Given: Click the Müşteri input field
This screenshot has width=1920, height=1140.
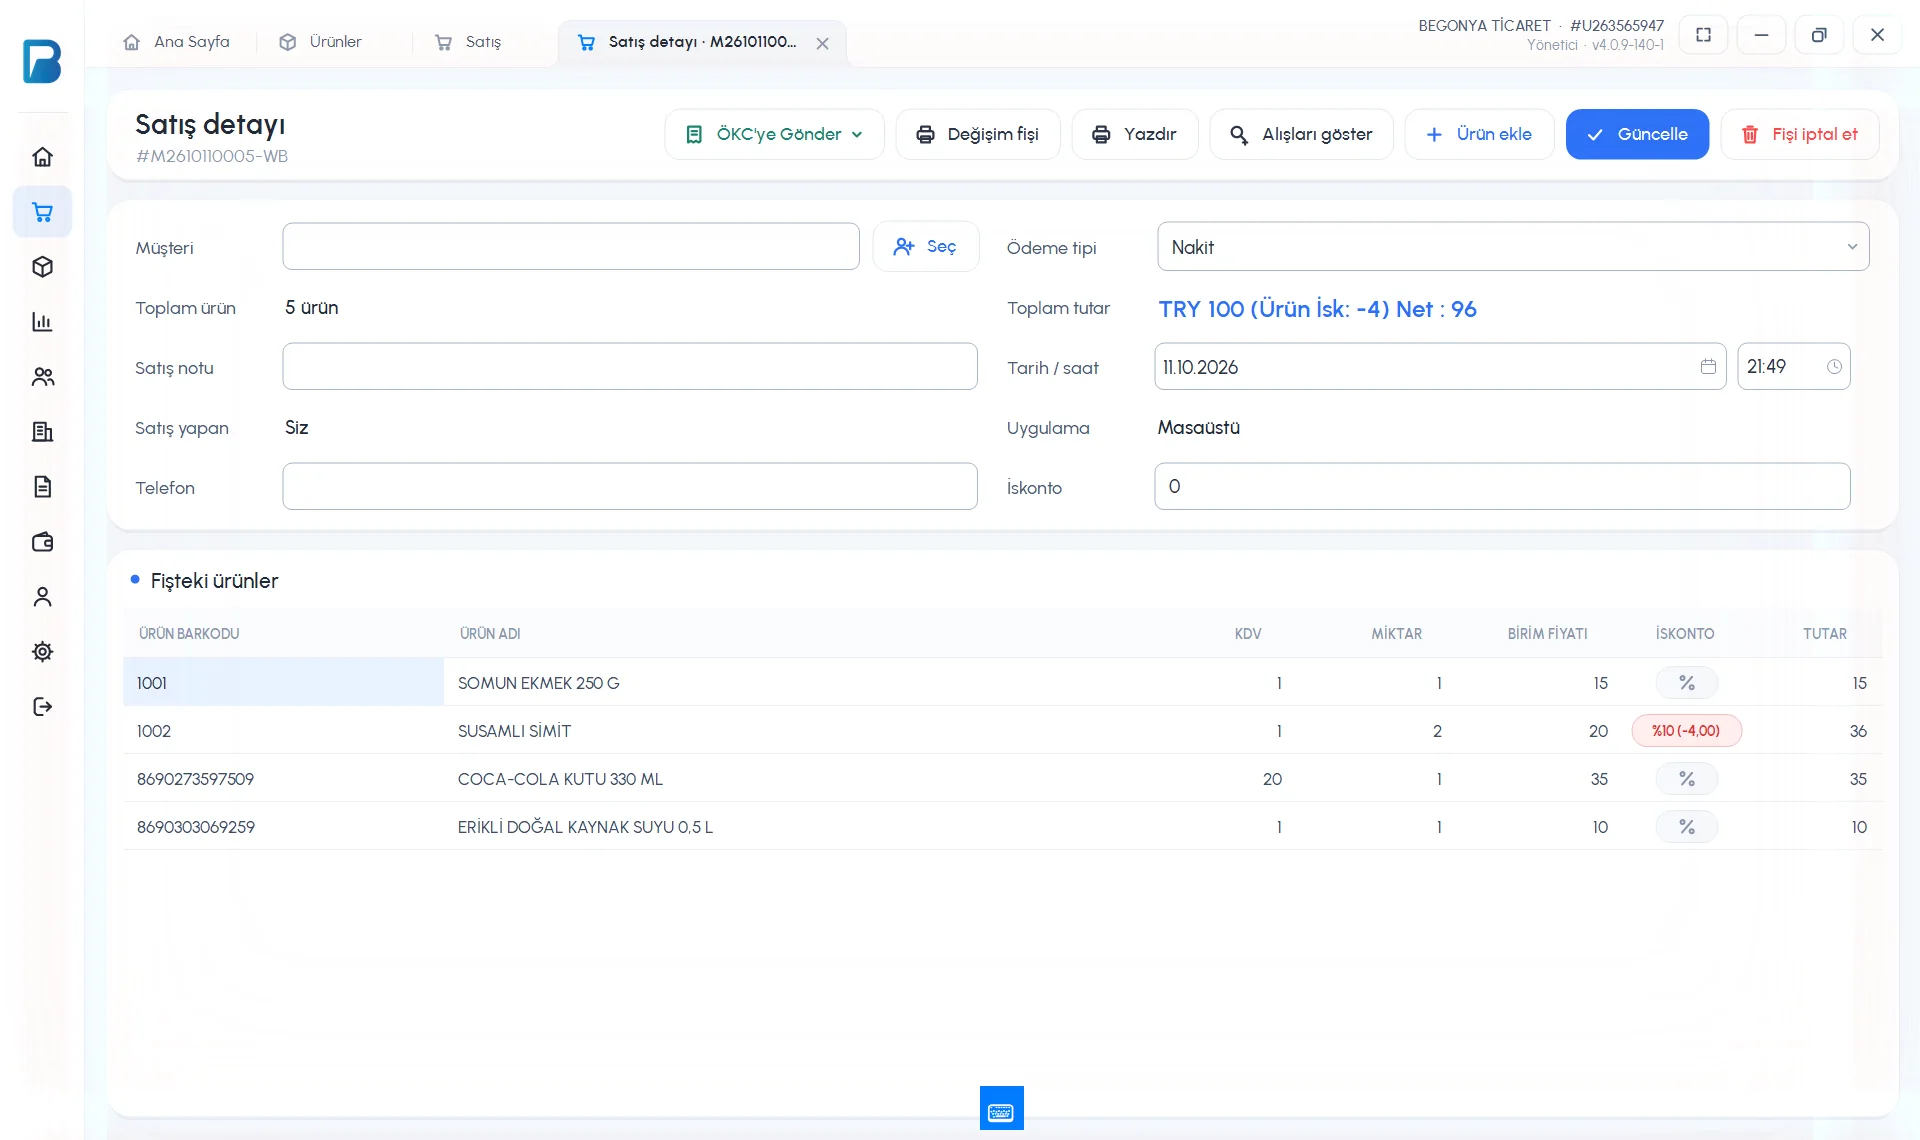Looking at the screenshot, I should point(571,246).
